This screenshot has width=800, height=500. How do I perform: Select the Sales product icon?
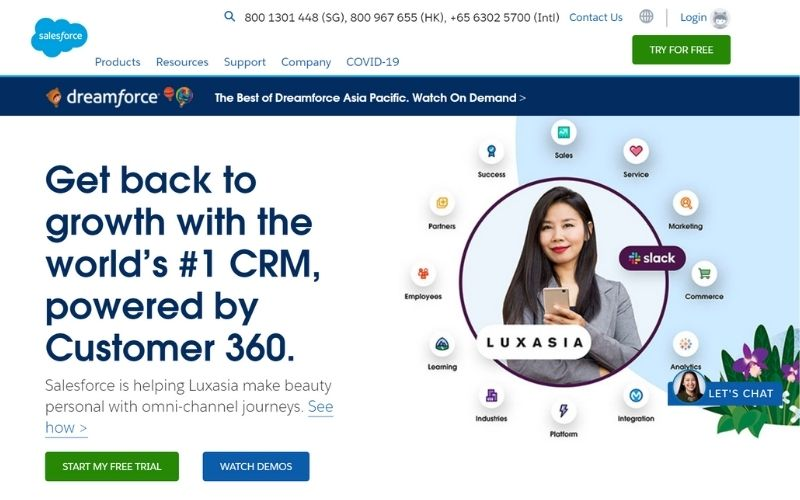(563, 133)
